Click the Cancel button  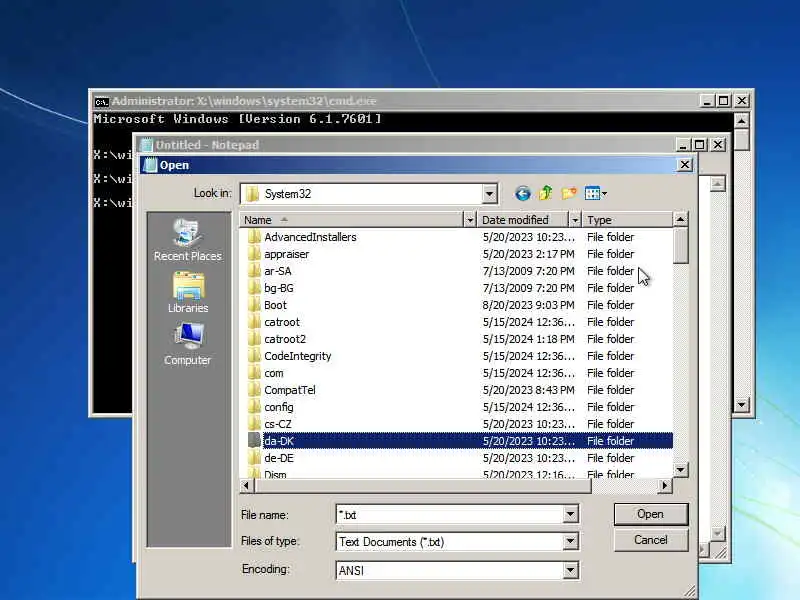[651, 540]
